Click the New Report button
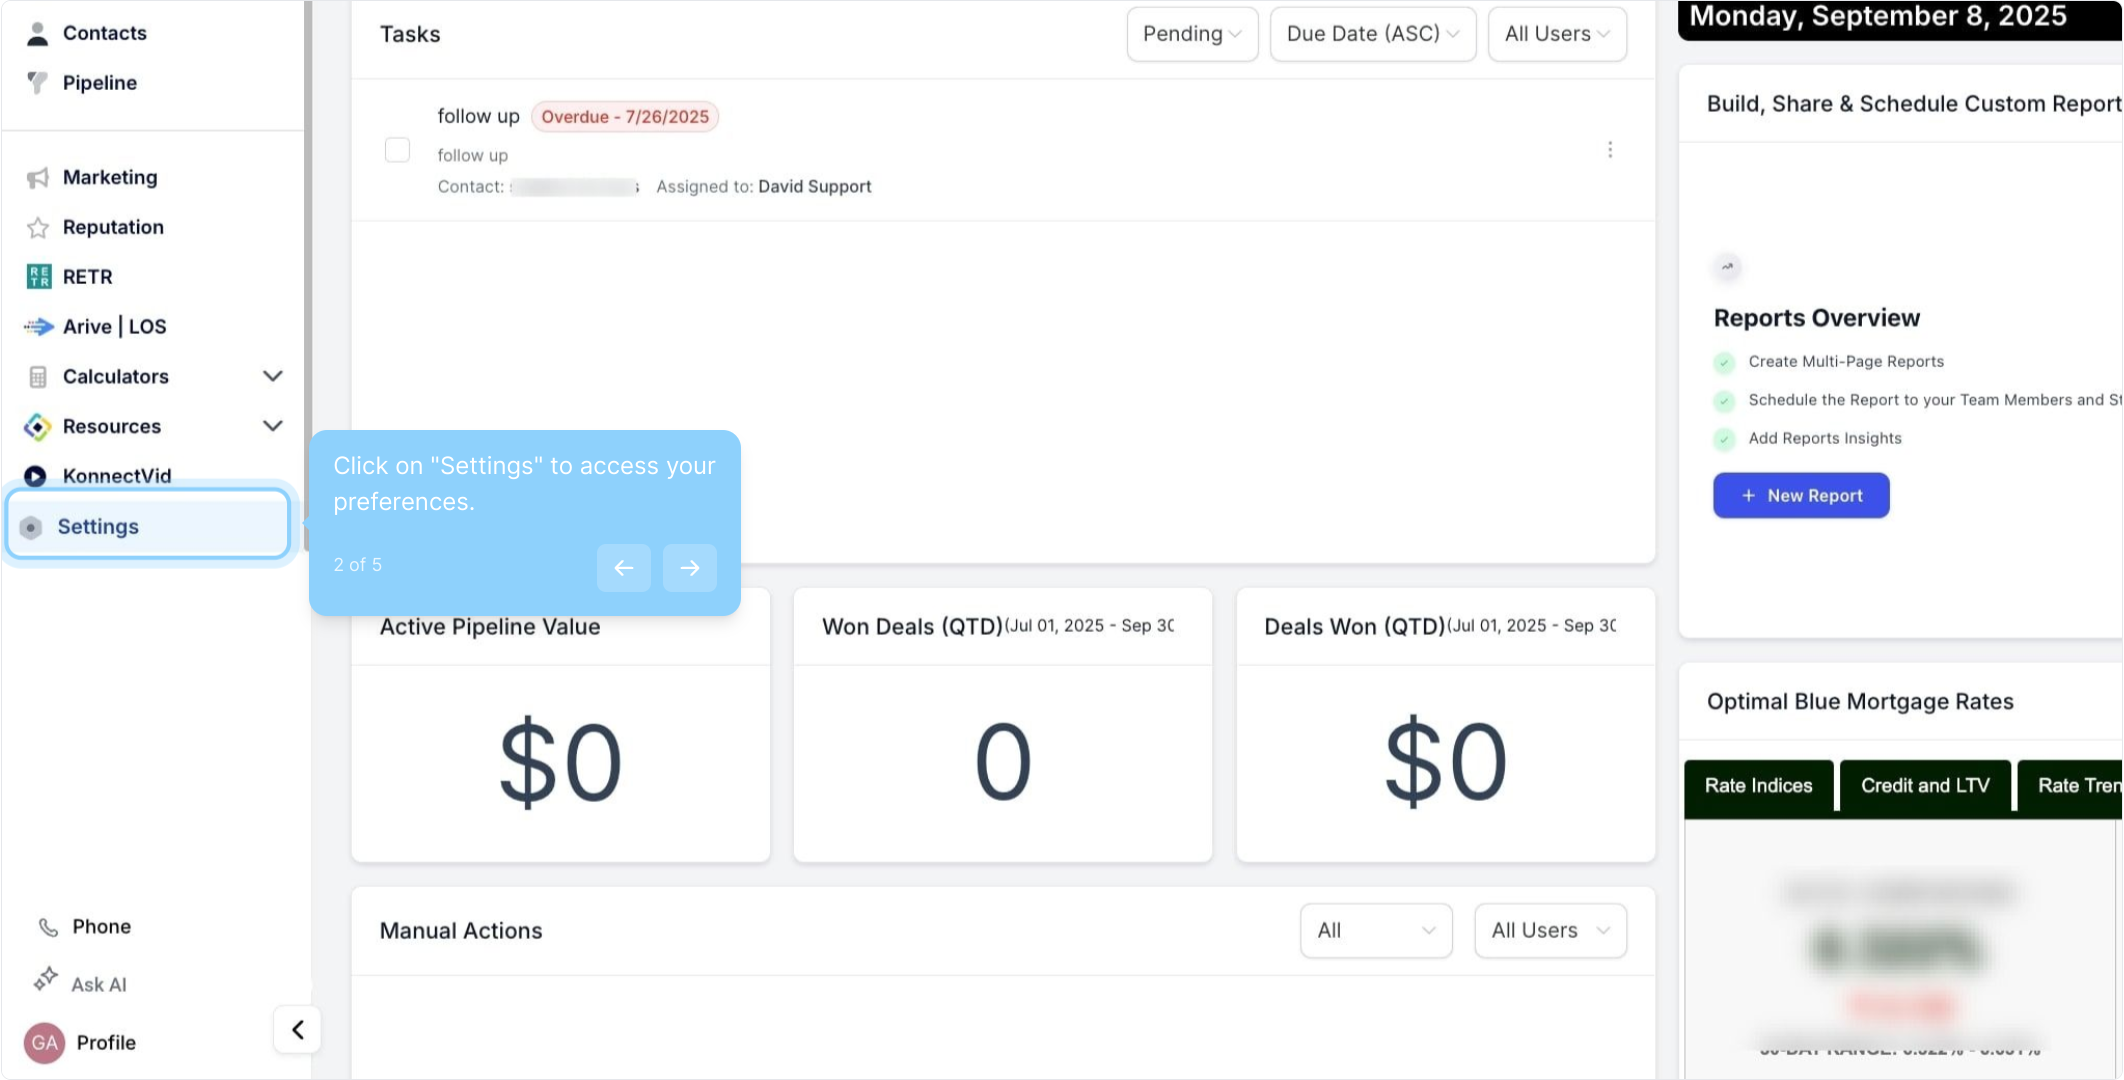The height and width of the screenshot is (1080, 2124). coord(1800,496)
